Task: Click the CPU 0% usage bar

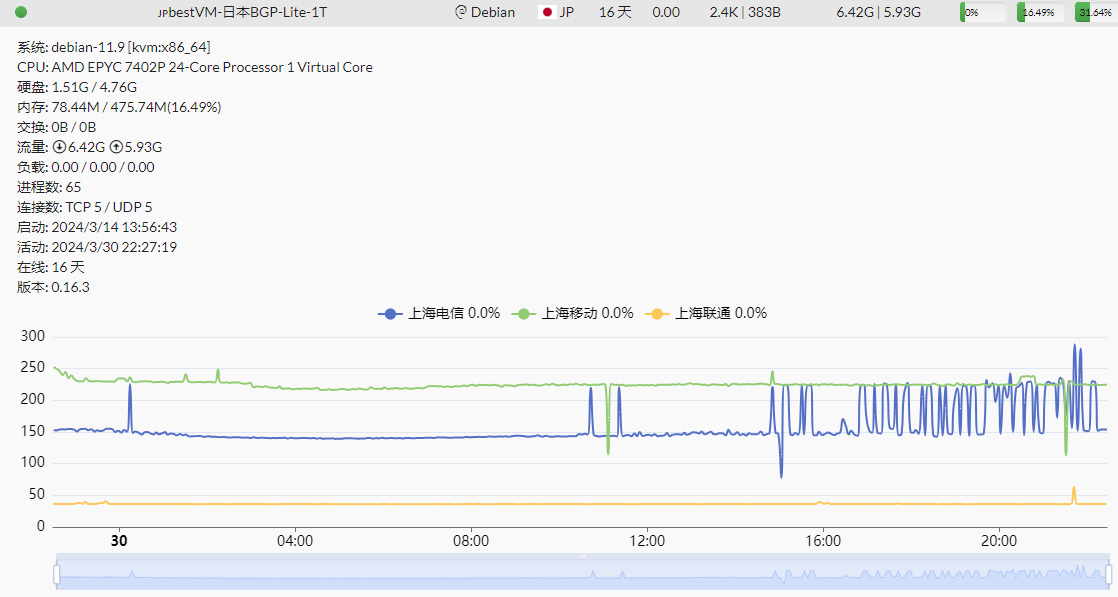Action: click(x=982, y=13)
